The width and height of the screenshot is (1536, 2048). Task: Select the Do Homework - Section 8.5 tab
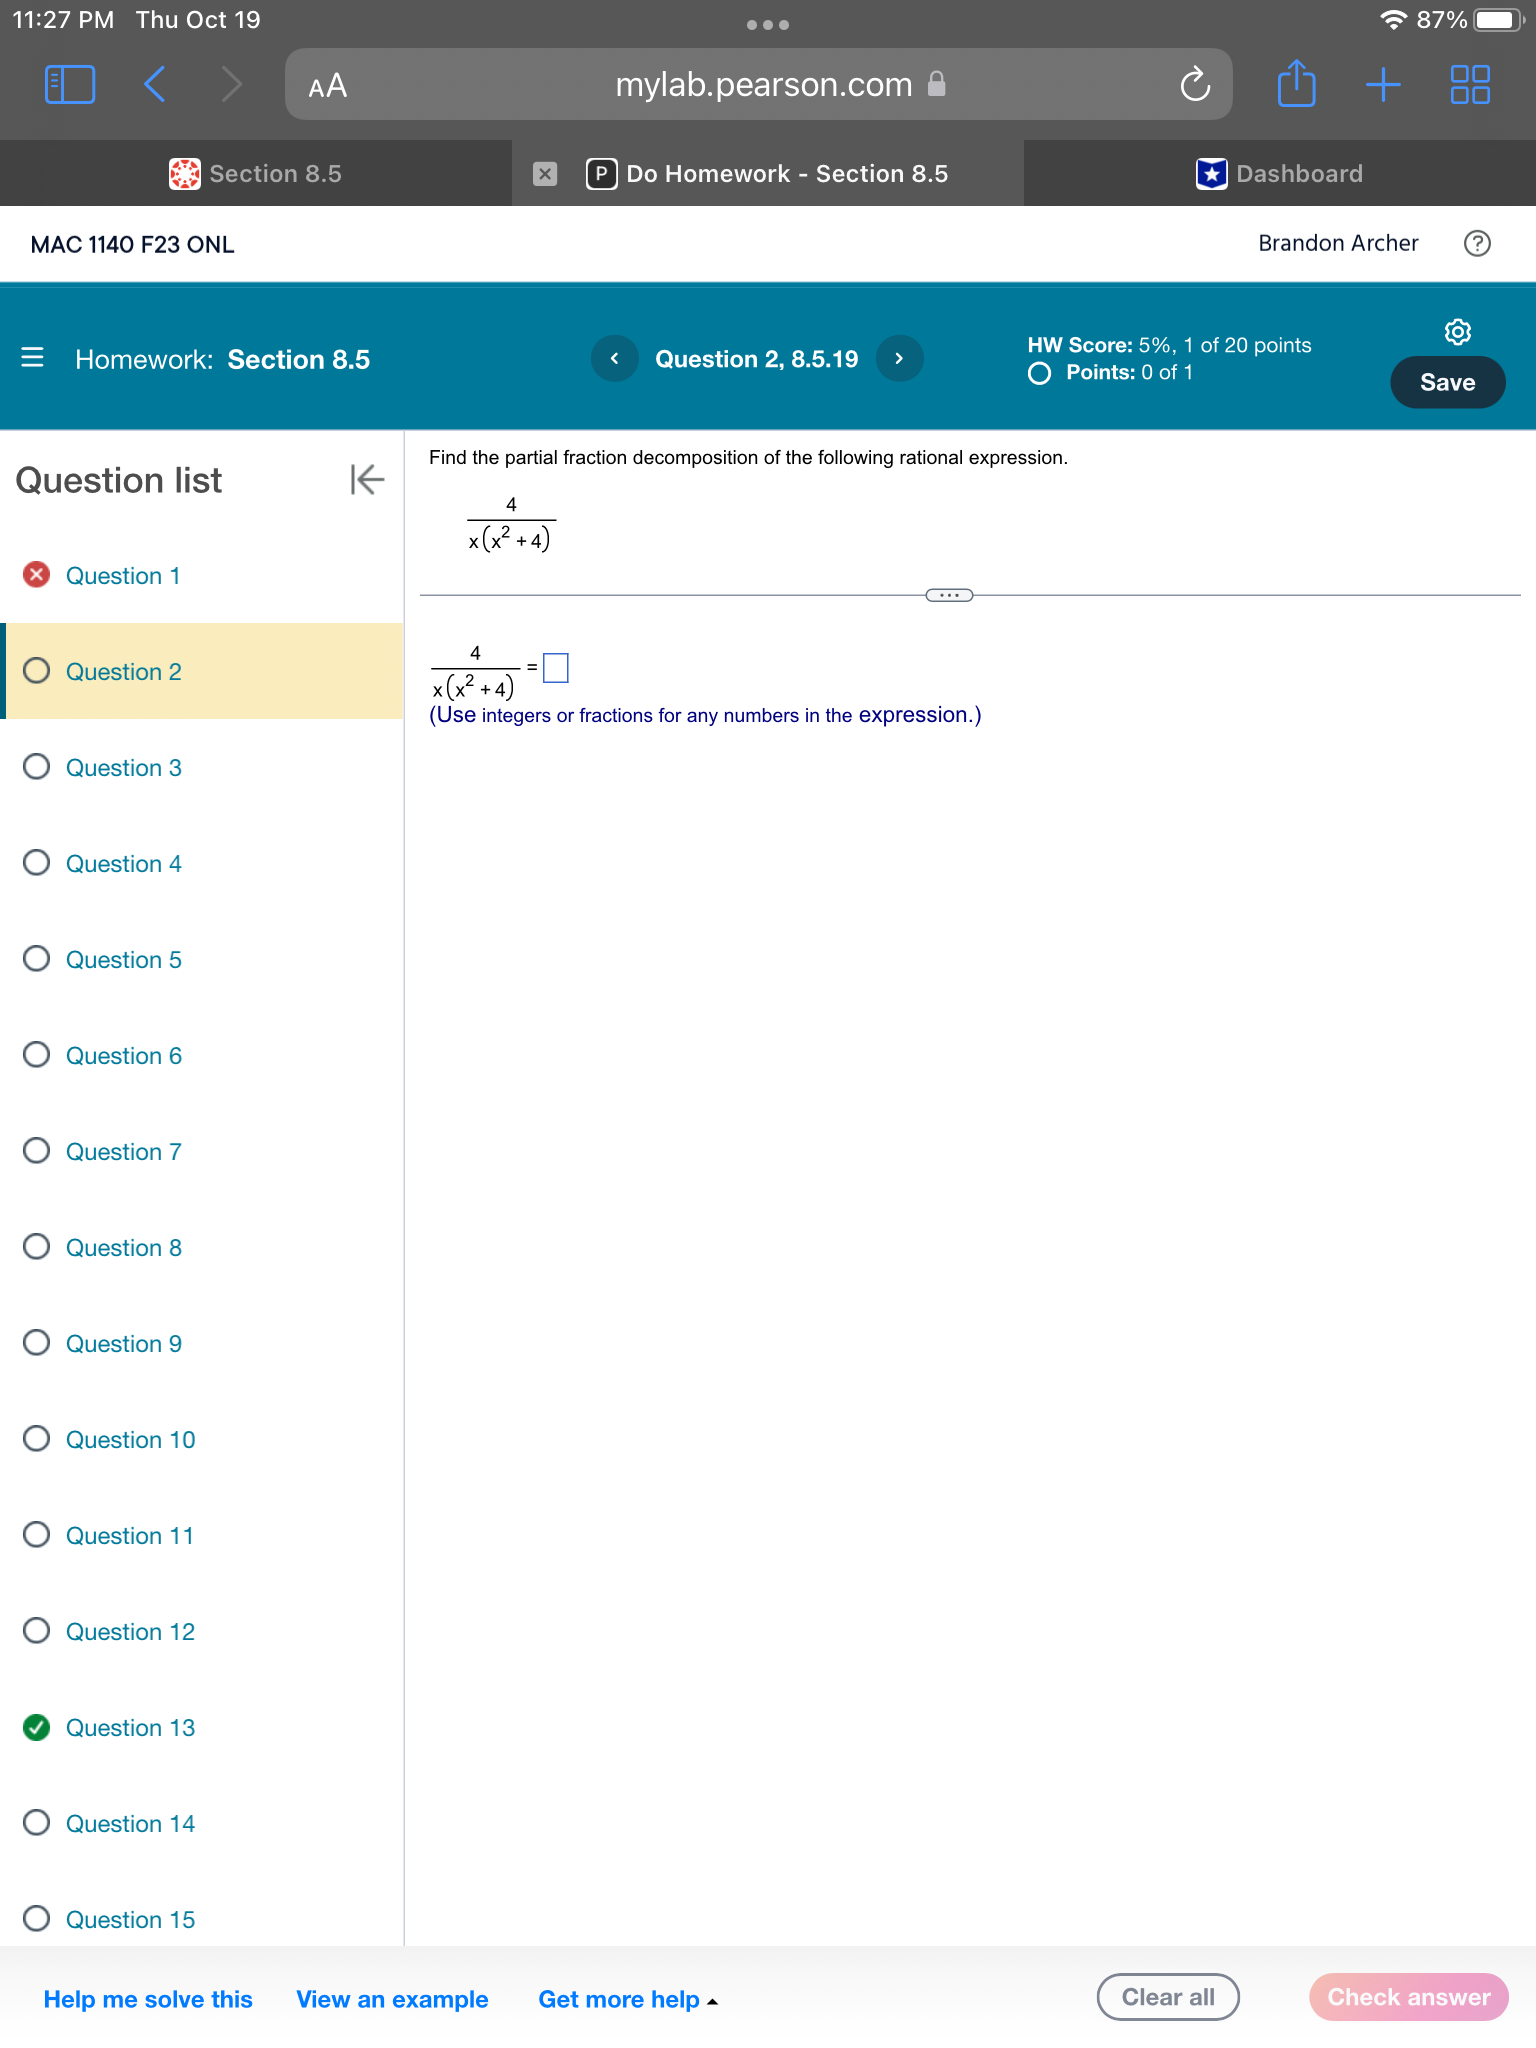click(x=768, y=173)
